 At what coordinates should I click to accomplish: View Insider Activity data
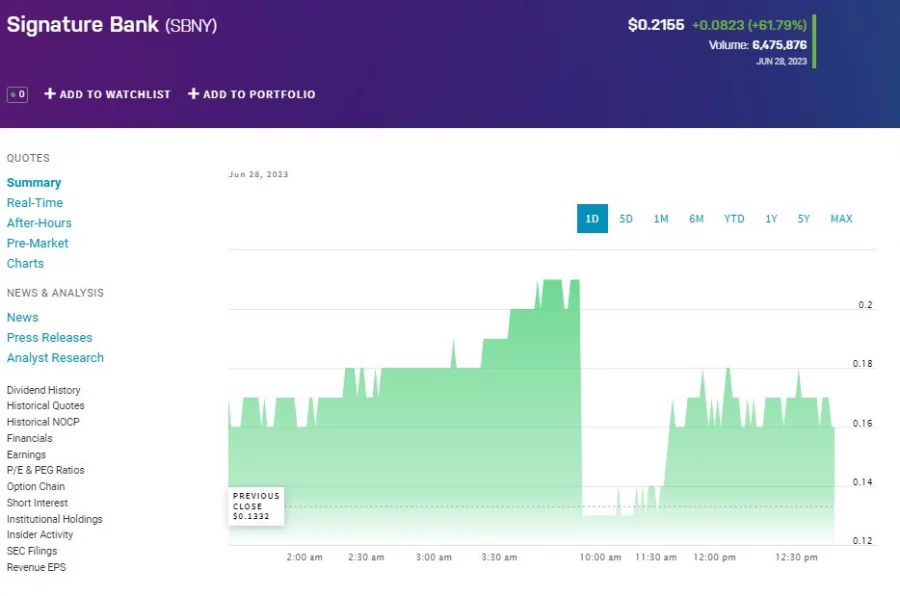(40, 535)
